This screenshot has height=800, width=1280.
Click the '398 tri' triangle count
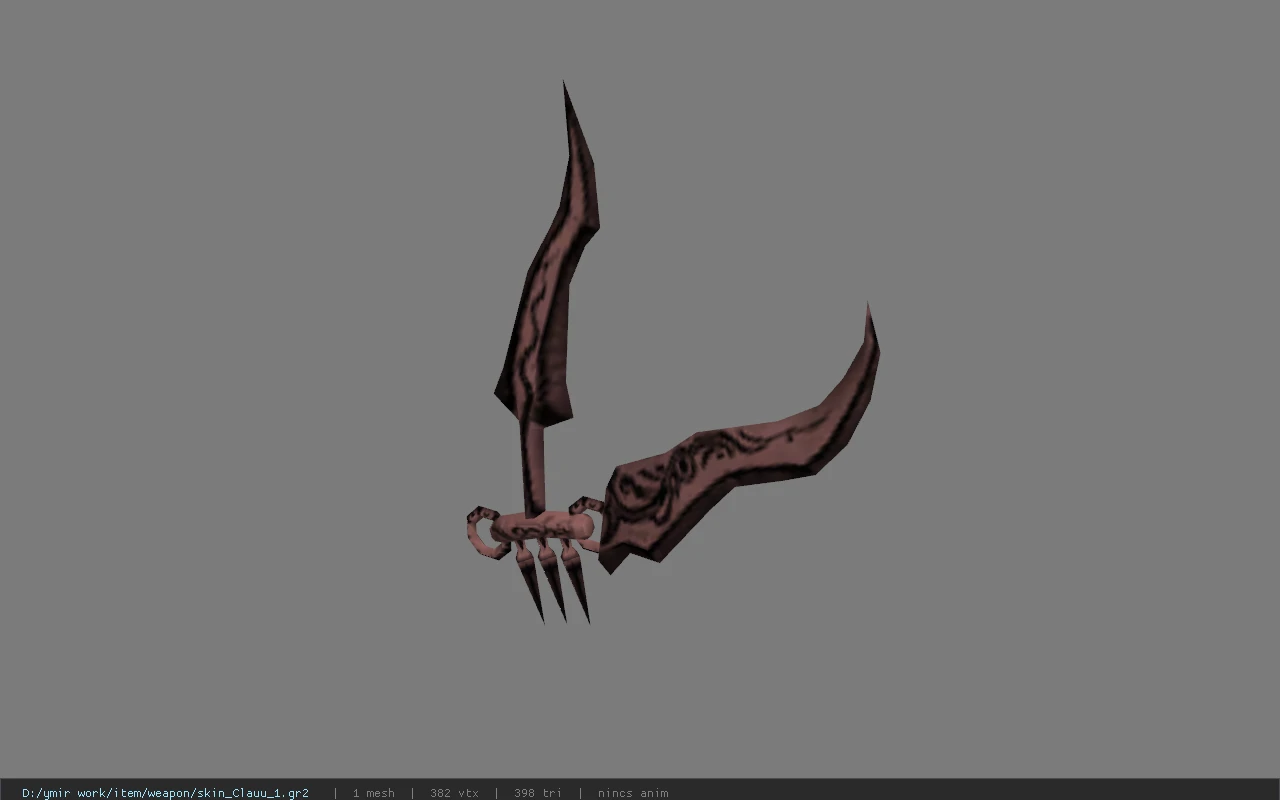pos(538,793)
